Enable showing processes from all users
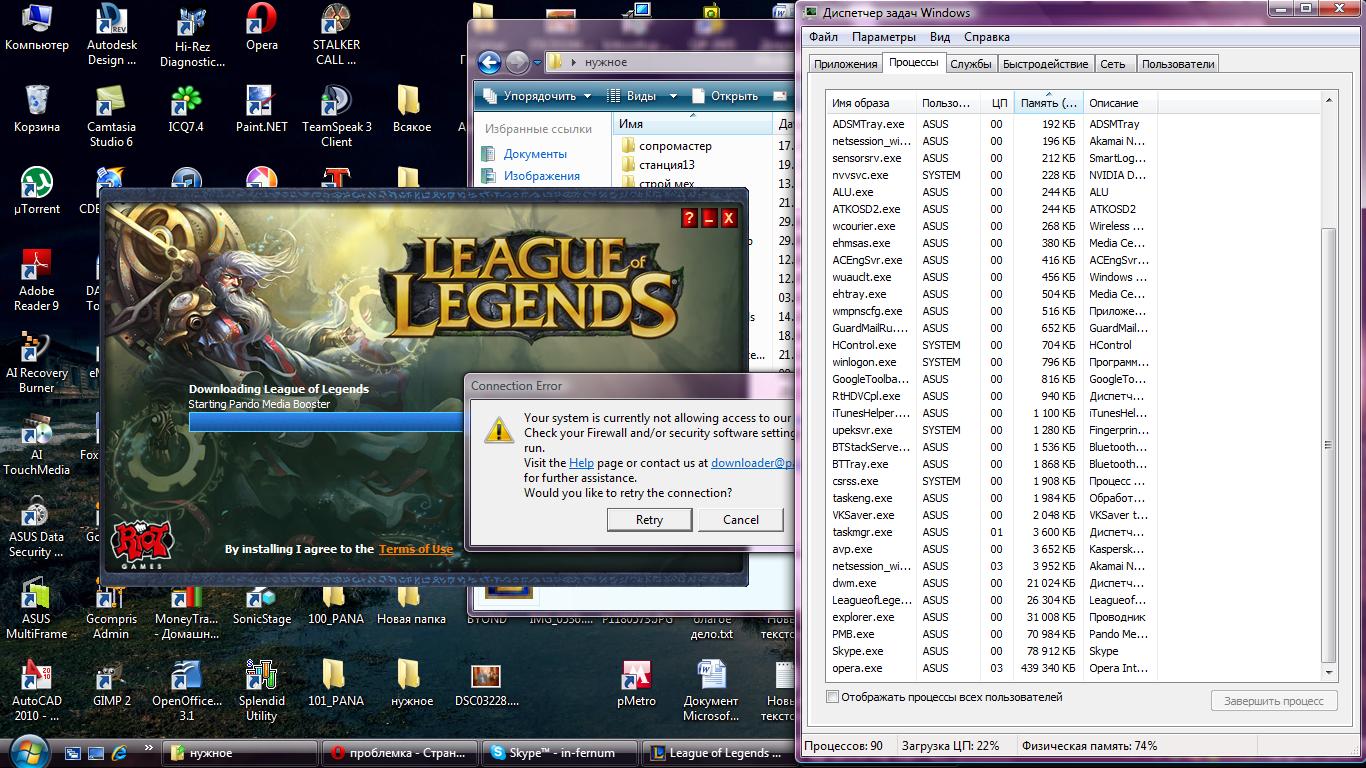This screenshot has height=768, width=1366. 833,697
